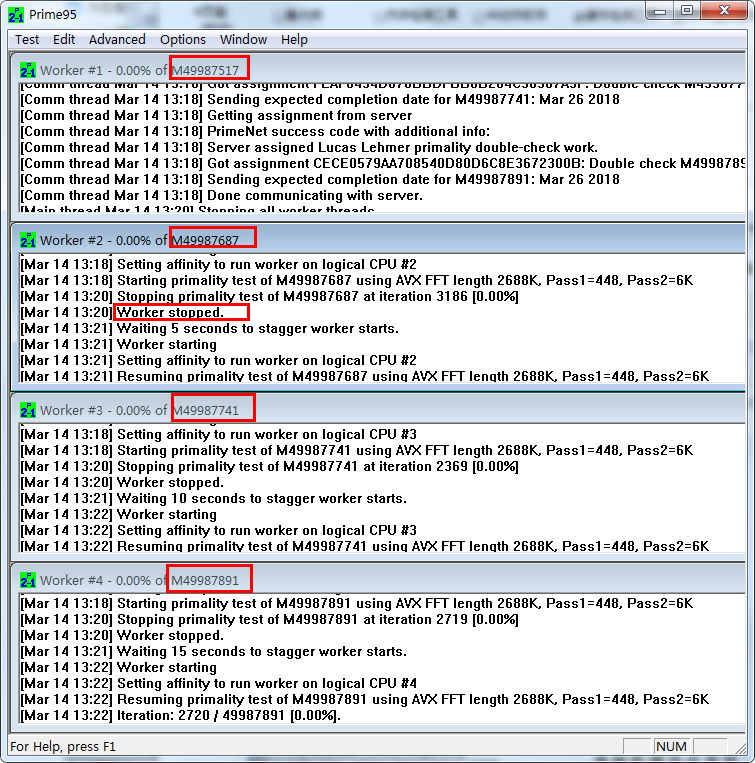The height and width of the screenshot is (763, 755).
Task: Minimize the Prime95 window
Action: click(x=660, y=11)
